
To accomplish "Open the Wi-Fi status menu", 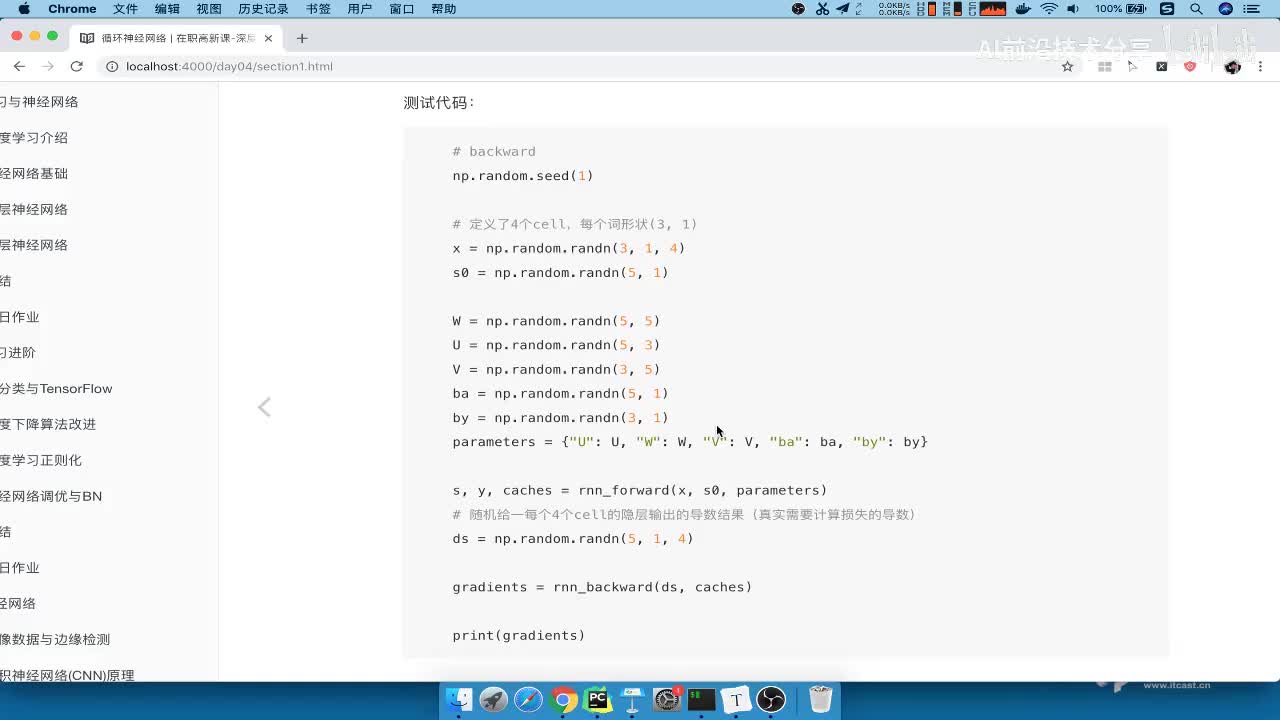I will point(1049,9).
